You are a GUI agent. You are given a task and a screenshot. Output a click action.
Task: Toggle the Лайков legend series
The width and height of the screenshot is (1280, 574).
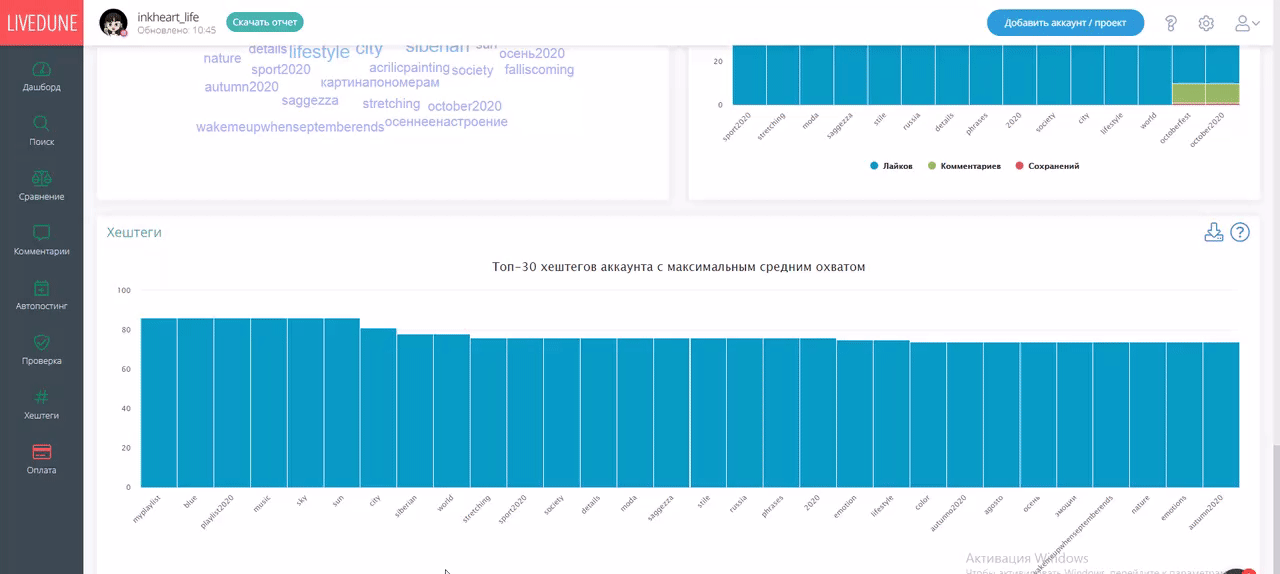(891, 166)
